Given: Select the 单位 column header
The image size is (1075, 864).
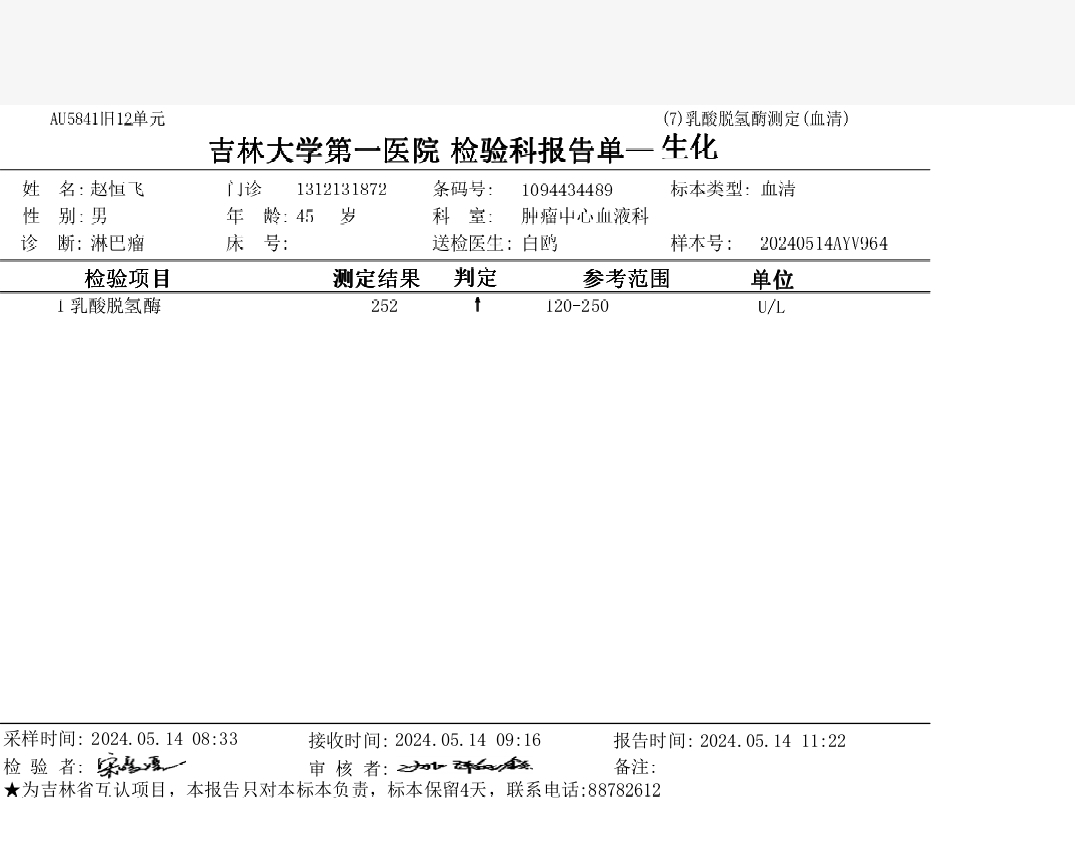Looking at the screenshot, I should coord(772,279).
